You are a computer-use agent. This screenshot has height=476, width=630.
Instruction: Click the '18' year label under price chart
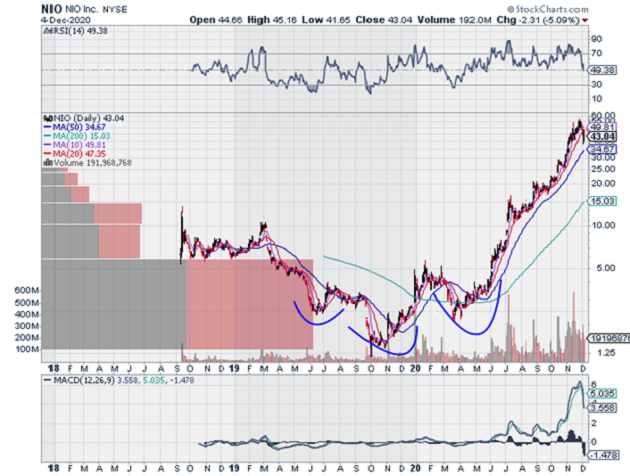(53, 368)
